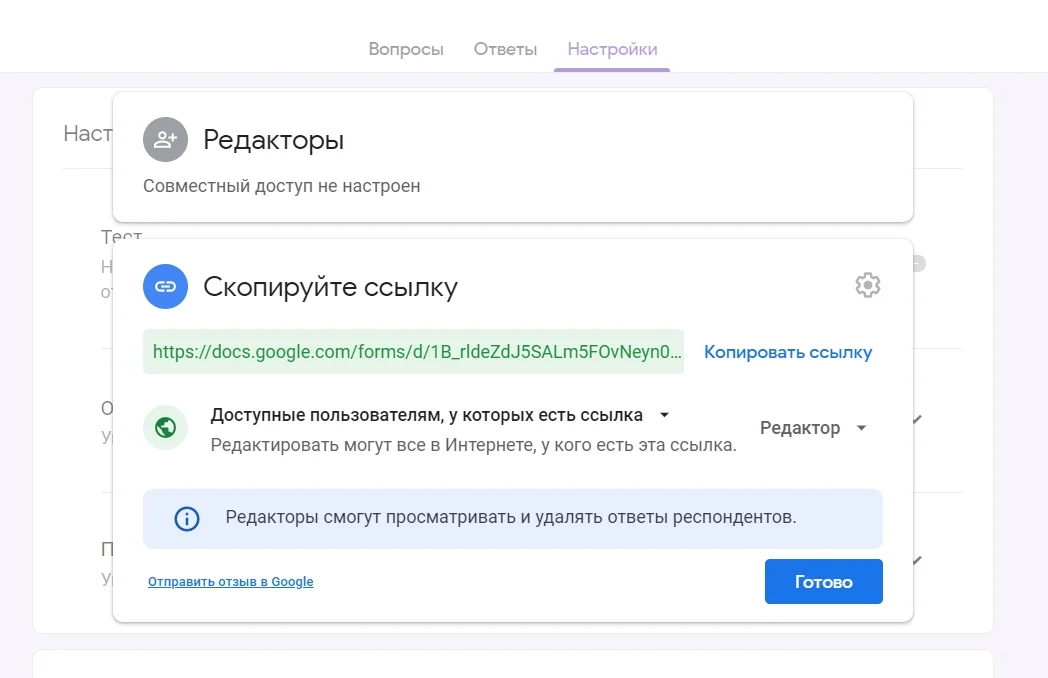This screenshot has width=1048, height=678.
Task: Switch to the Вопросы tab
Action: tap(406, 49)
